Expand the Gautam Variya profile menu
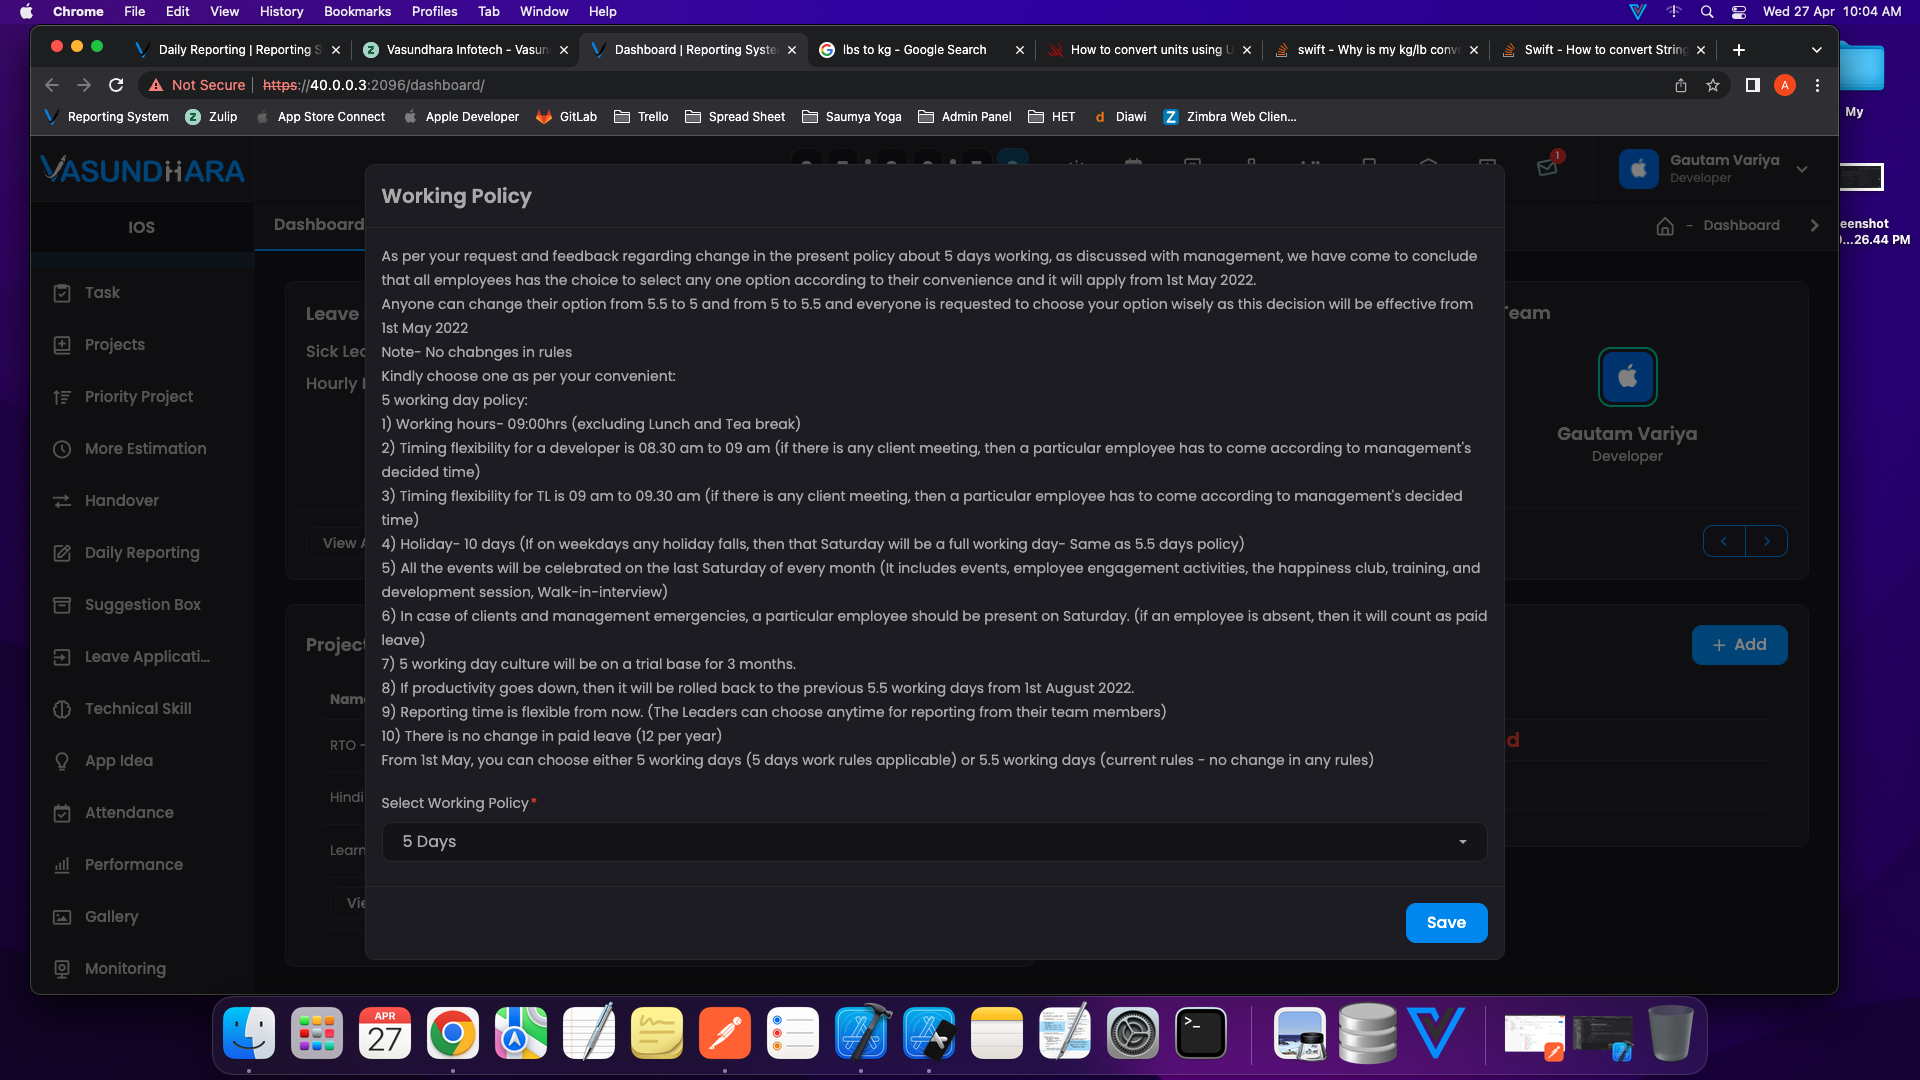1920x1080 pixels. pyautogui.click(x=1802, y=169)
